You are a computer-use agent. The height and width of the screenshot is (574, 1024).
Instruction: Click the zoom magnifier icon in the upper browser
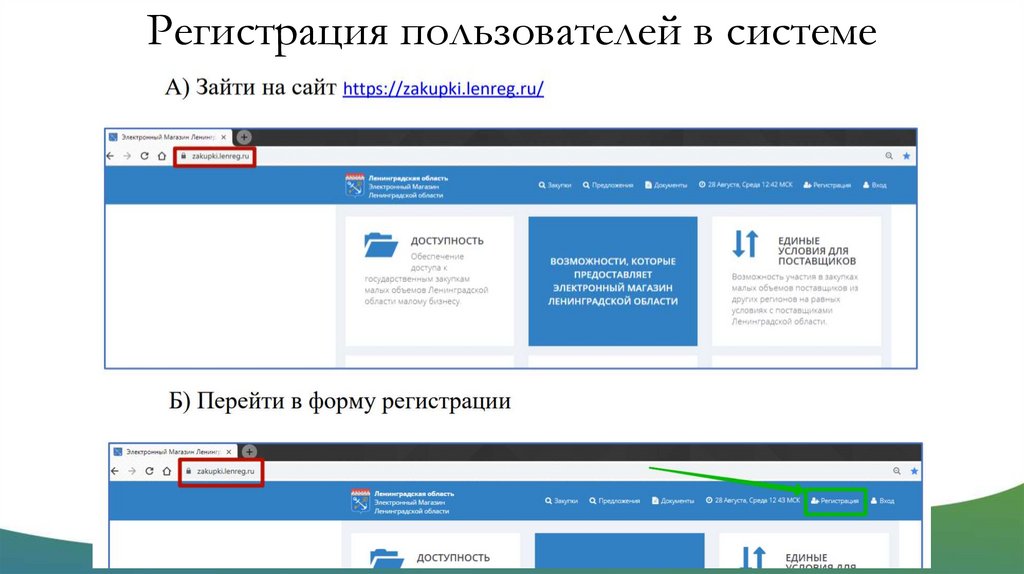point(889,156)
